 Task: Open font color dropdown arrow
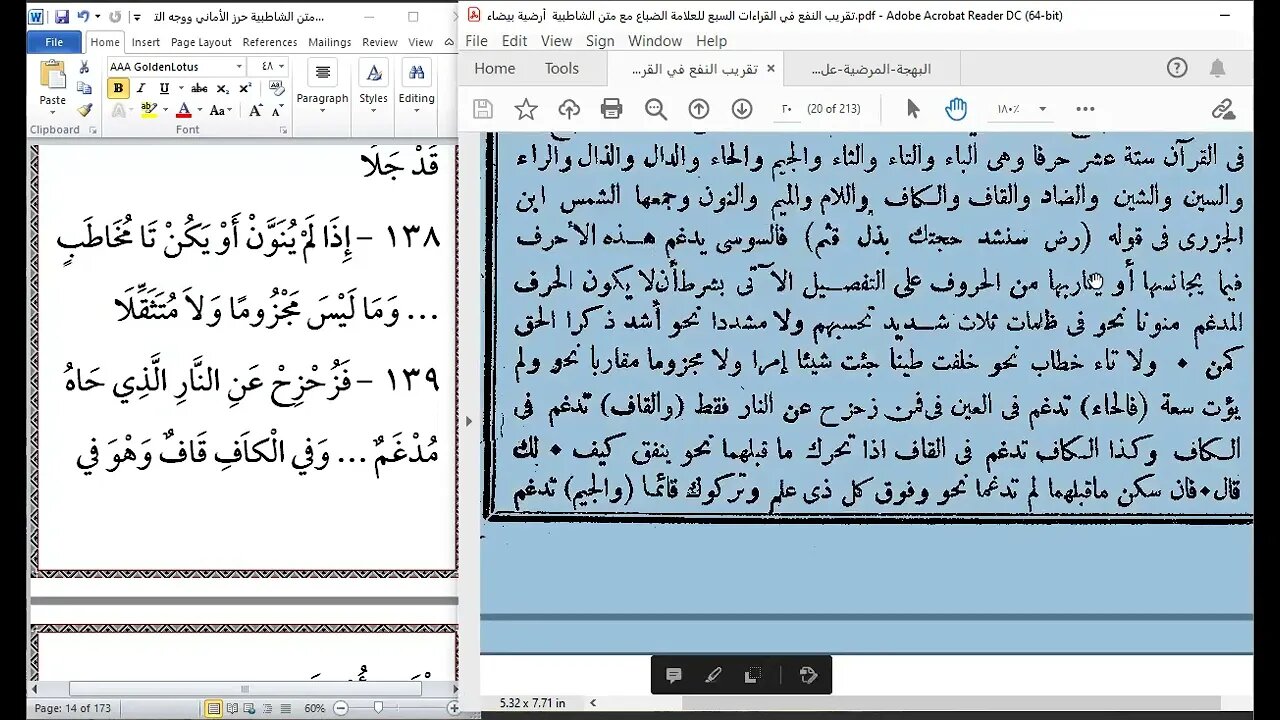pyautogui.click(x=198, y=110)
